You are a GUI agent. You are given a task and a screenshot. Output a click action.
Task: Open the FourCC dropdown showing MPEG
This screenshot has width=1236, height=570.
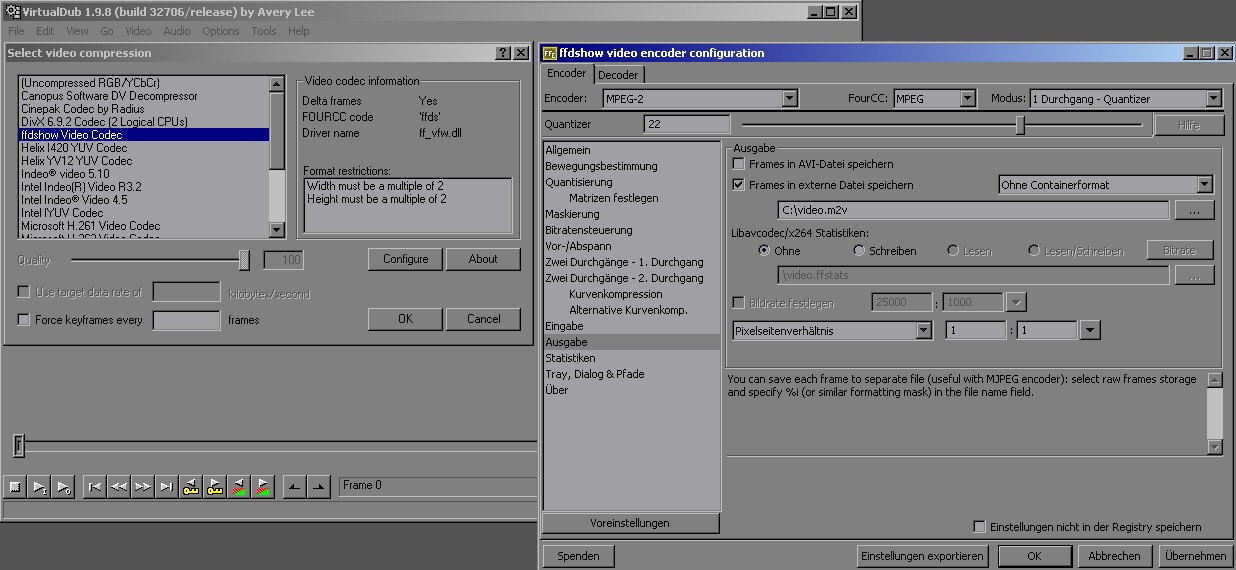967,98
